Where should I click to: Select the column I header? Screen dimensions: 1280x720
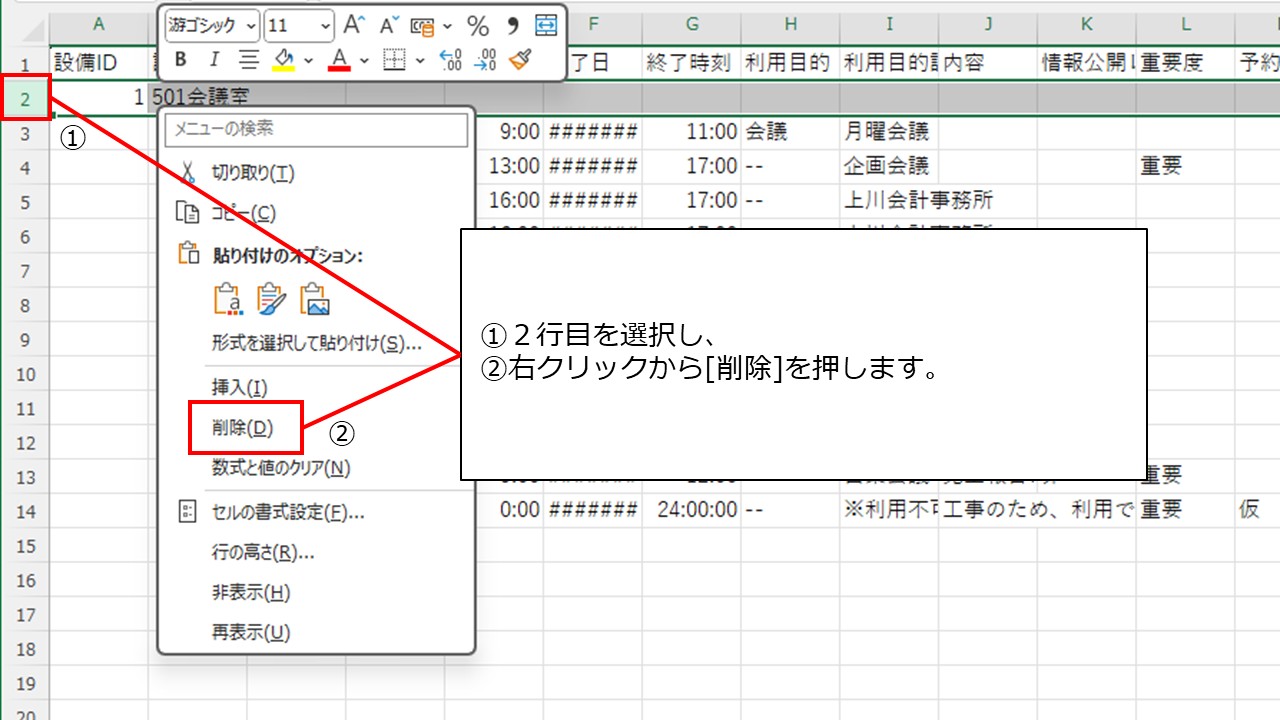point(889,23)
